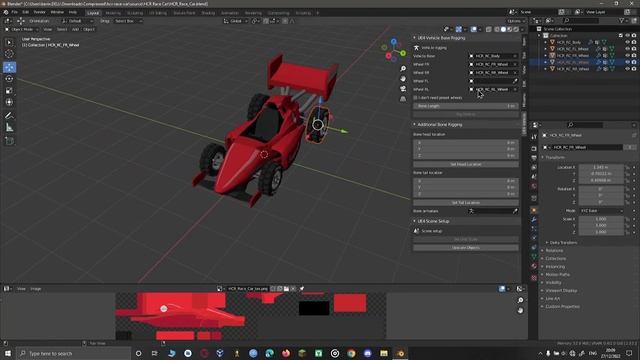
Task: Open the viewport Options dropdown
Action: click(516, 21)
